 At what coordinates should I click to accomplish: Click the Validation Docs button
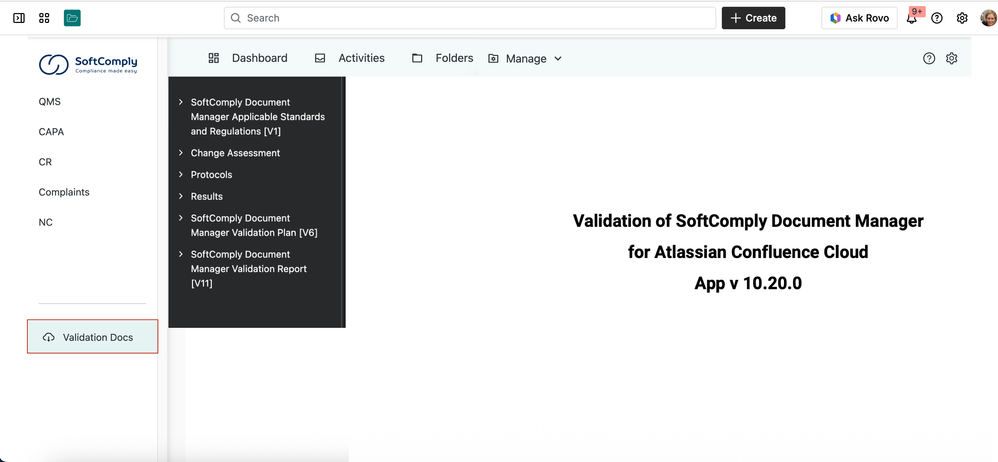92,337
